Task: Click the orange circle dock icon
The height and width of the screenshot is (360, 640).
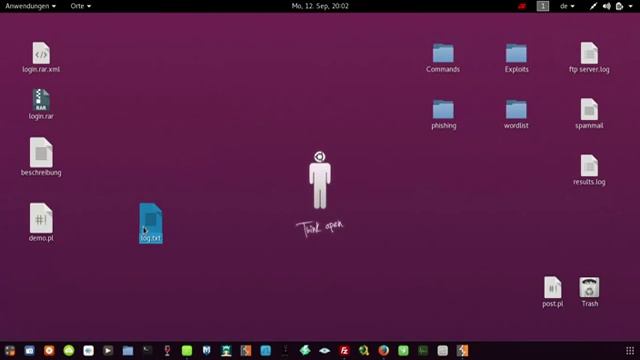Action: click(x=49, y=351)
